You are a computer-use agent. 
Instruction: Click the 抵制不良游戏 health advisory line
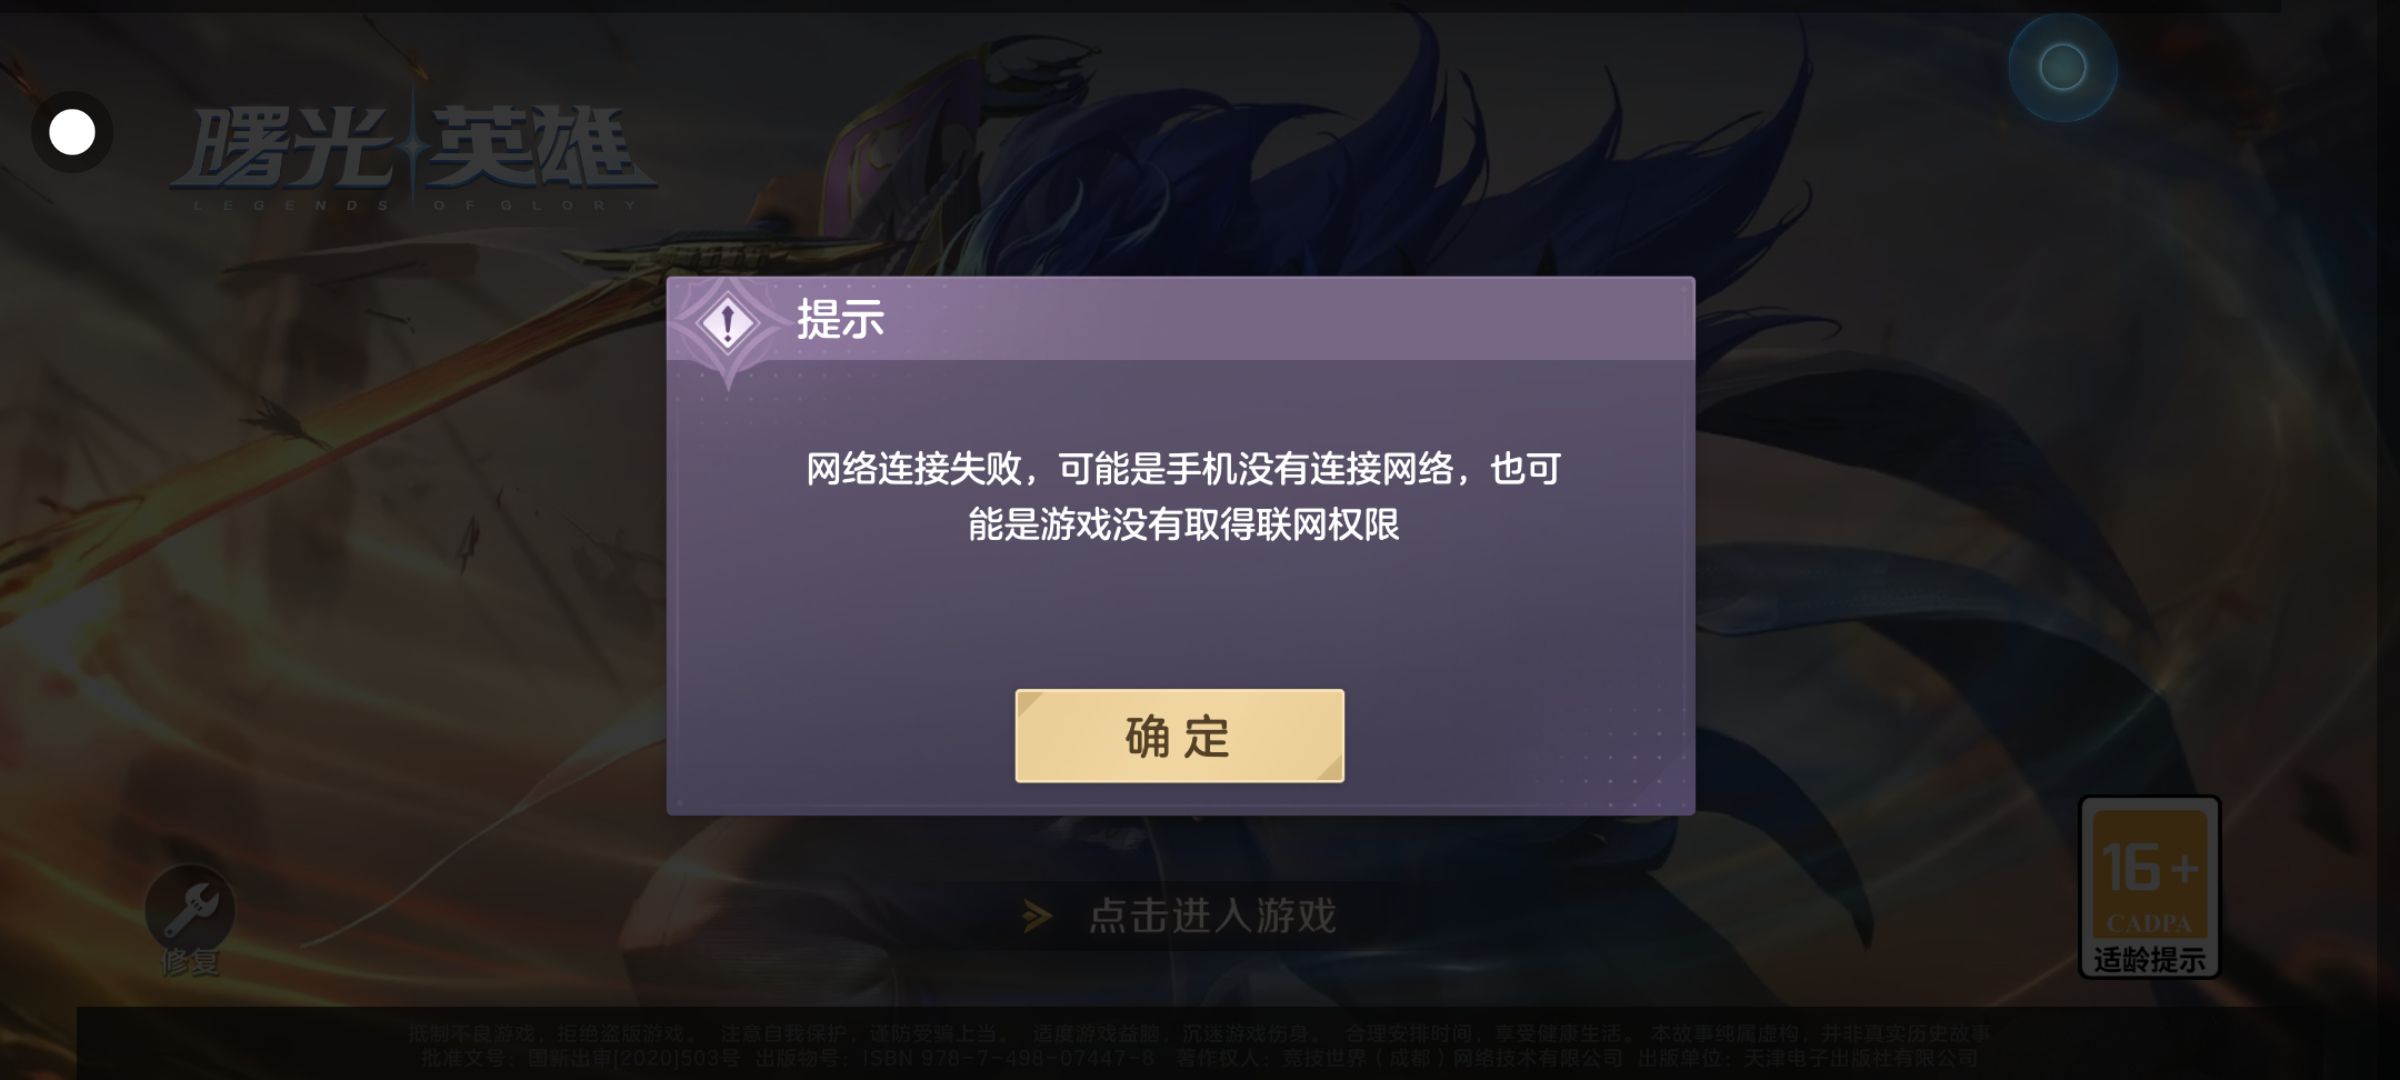pos(1199,1033)
